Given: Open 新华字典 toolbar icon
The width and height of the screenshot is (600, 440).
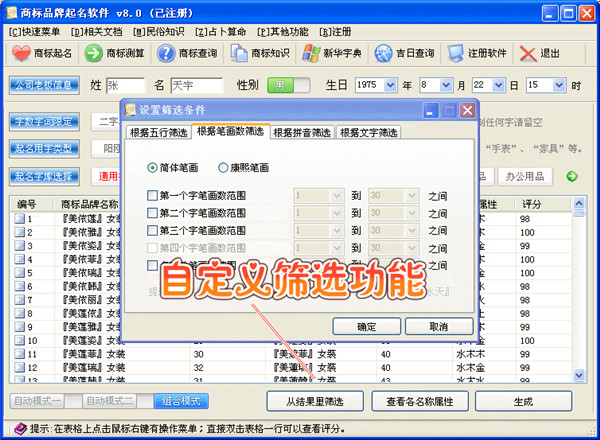Looking at the screenshot, I should click(x=311, y=53).
